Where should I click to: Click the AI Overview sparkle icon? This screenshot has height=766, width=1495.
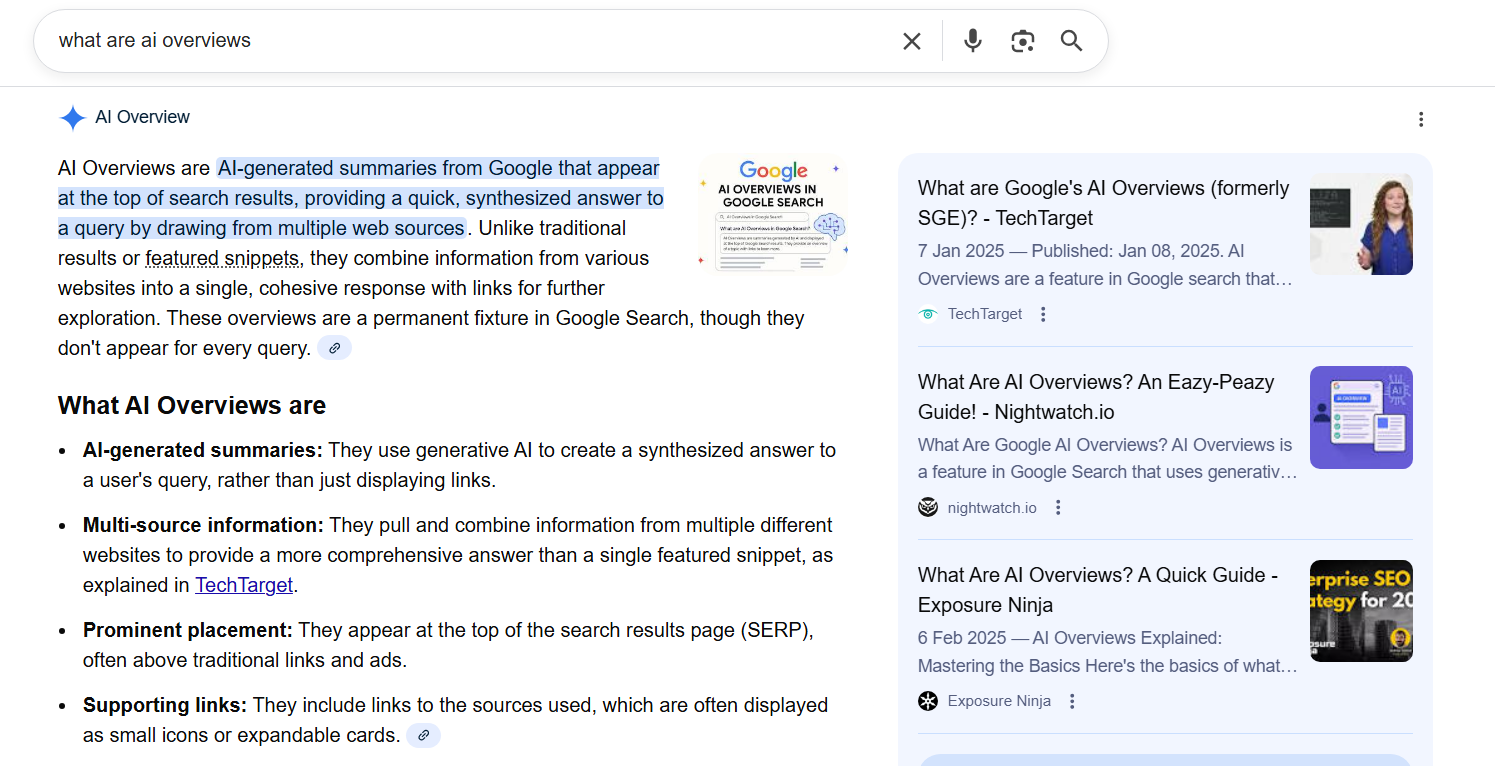(72, 117)
